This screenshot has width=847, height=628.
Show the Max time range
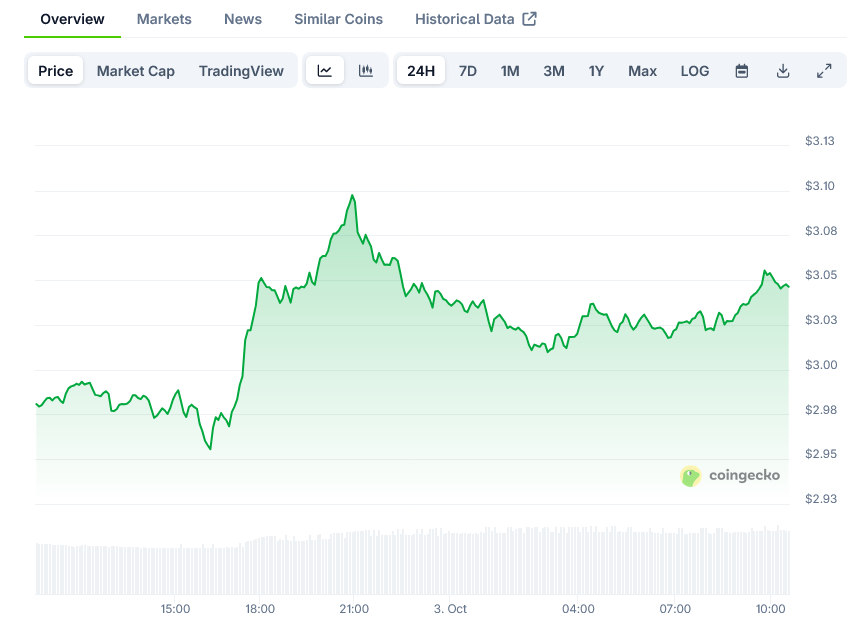click(x=643, y=71)
